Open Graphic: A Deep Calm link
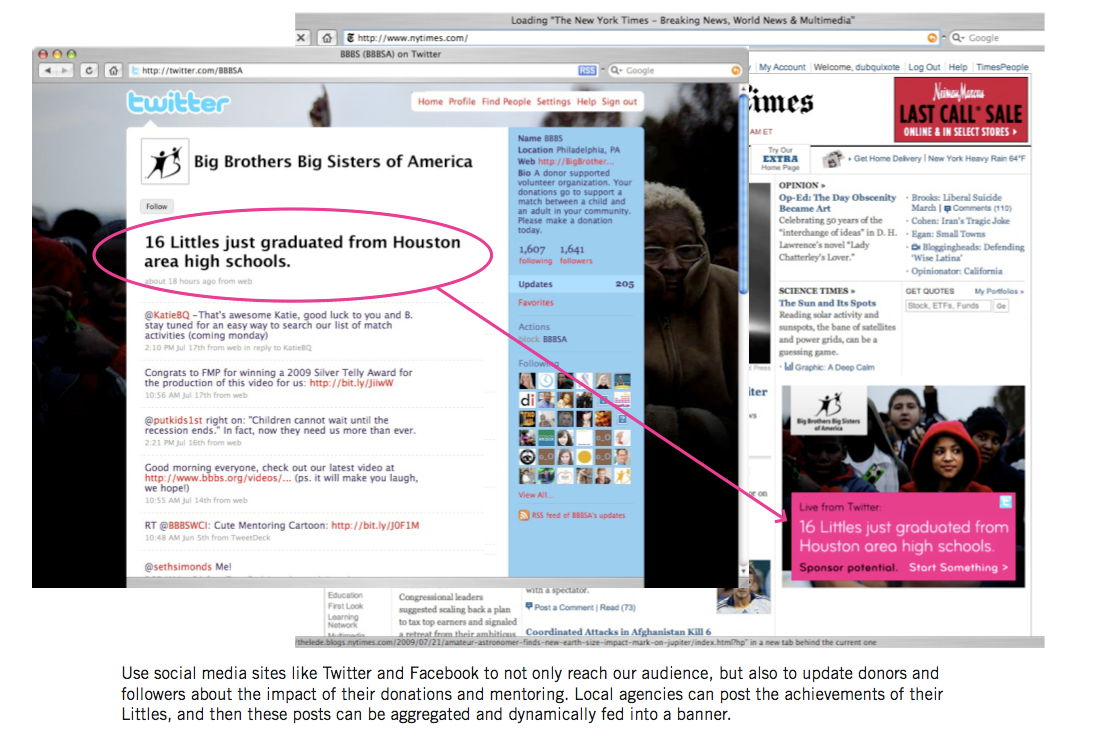 [x=834, y=367]
